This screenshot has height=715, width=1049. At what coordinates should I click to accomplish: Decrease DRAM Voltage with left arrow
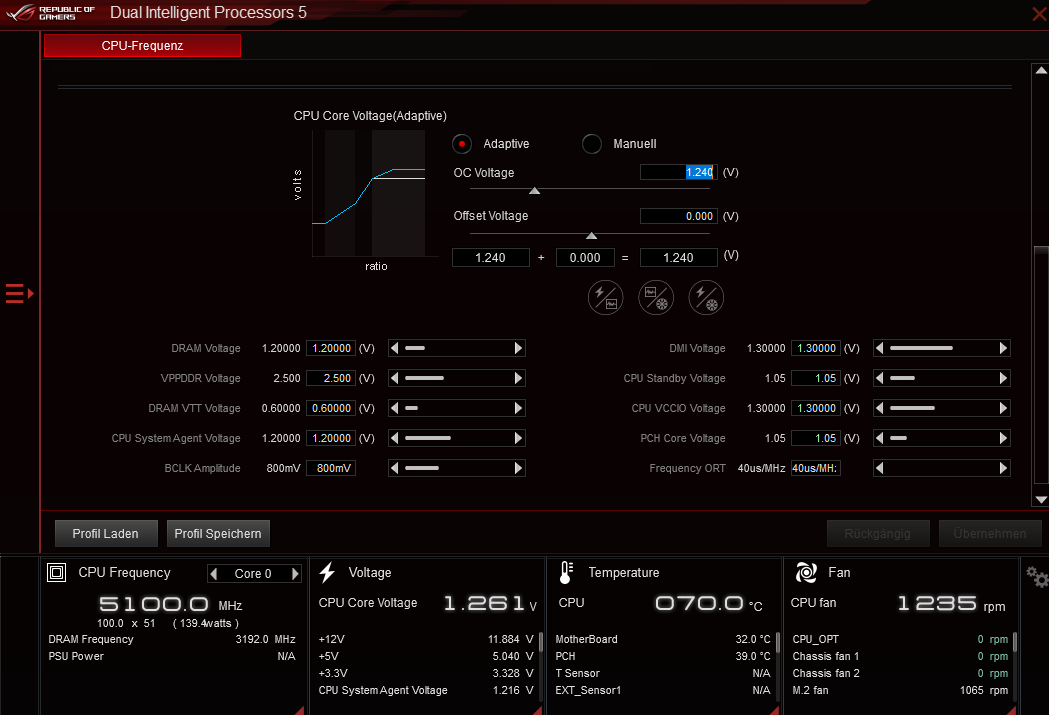(395, 348)
